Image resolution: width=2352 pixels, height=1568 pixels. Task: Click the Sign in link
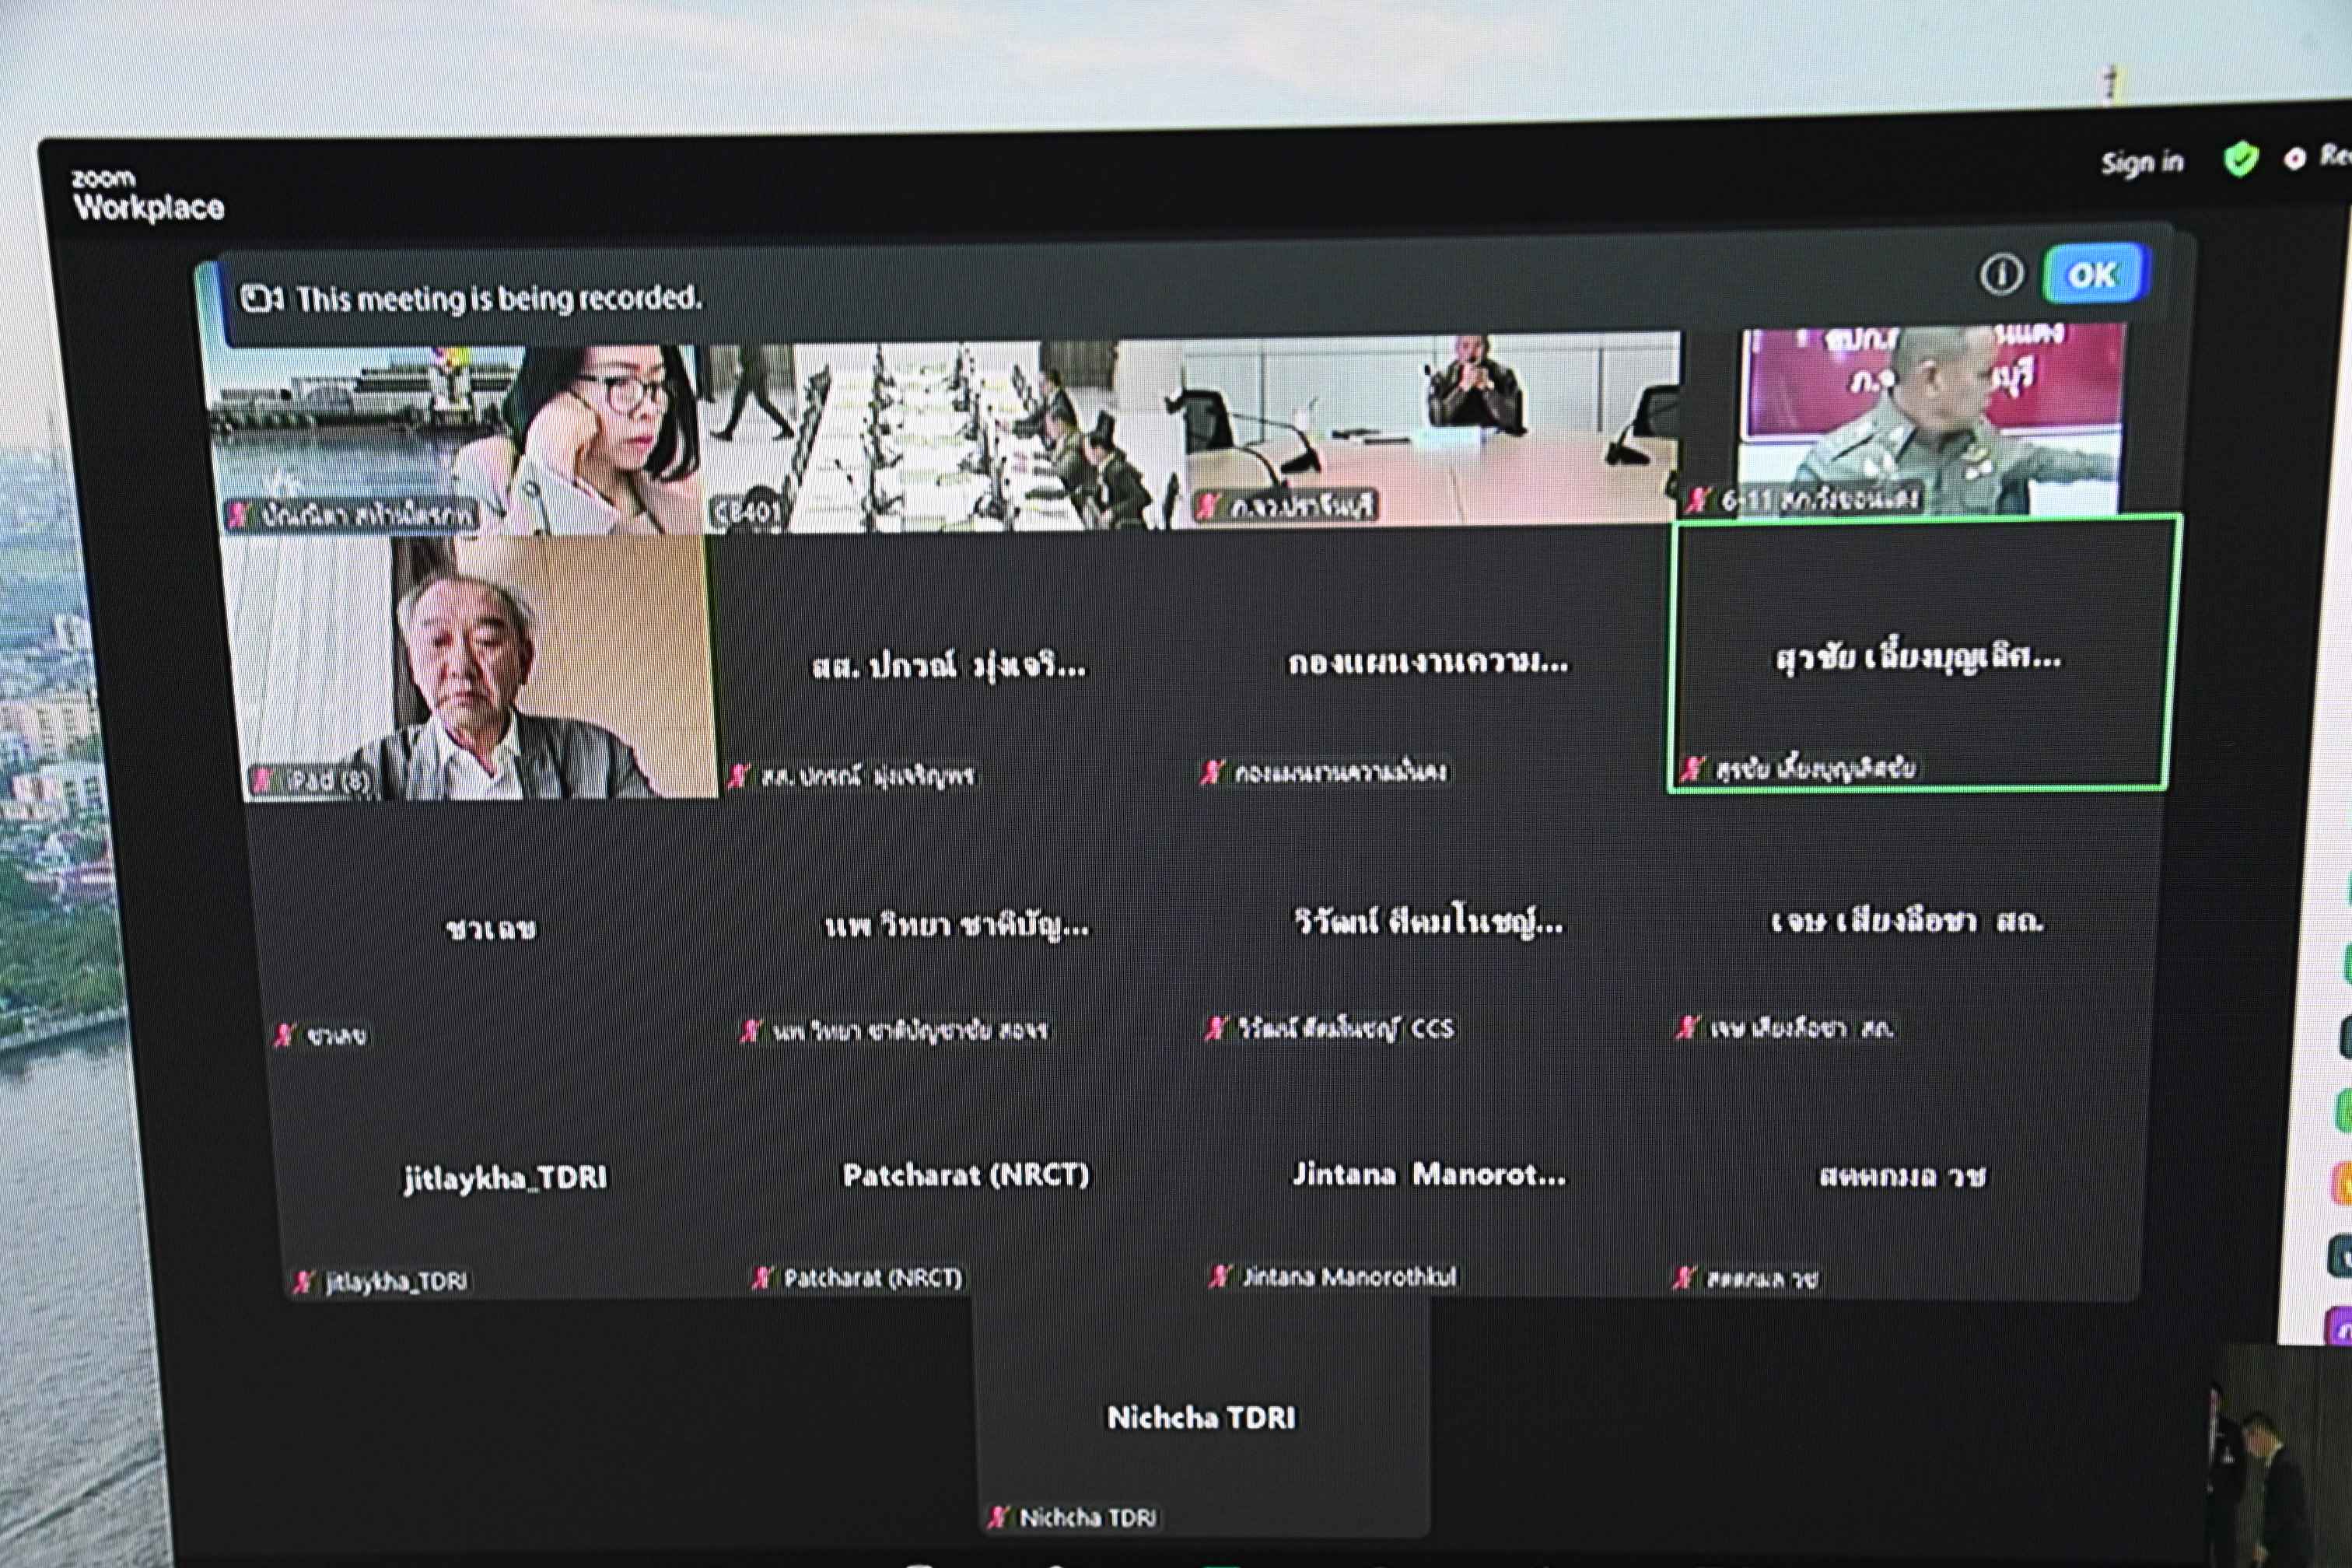2141,162
